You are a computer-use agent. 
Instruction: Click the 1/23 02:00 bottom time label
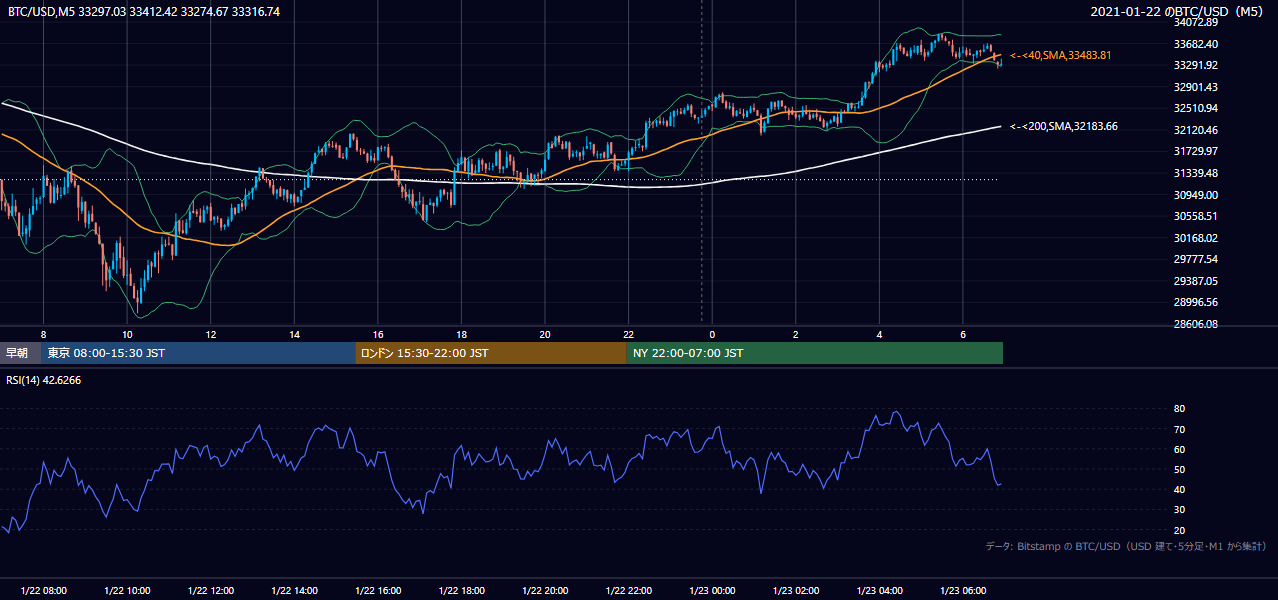796,591
